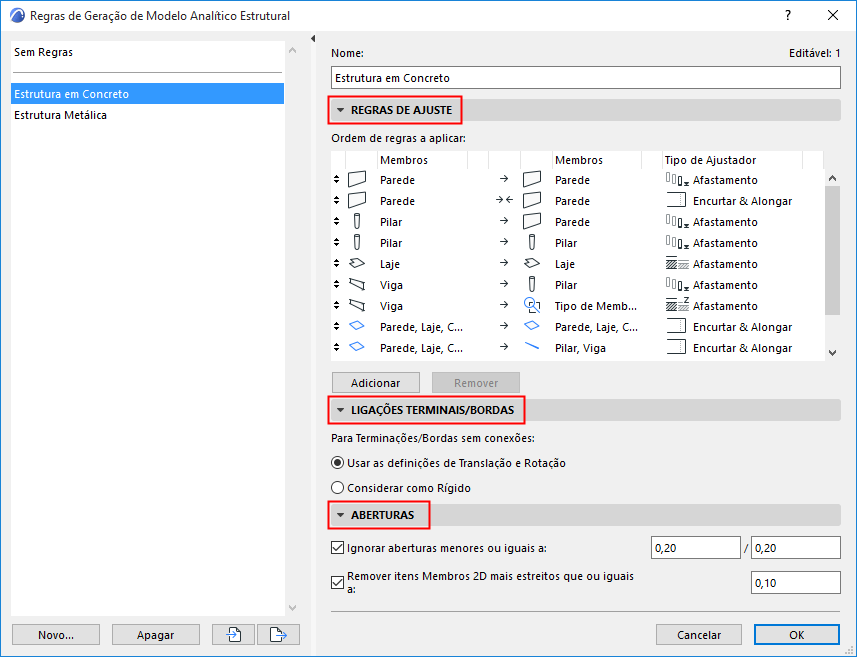This screenshot has height=657, width=857.
Task: Click the rules table scroll up arrow
Action: pos(832,178)
